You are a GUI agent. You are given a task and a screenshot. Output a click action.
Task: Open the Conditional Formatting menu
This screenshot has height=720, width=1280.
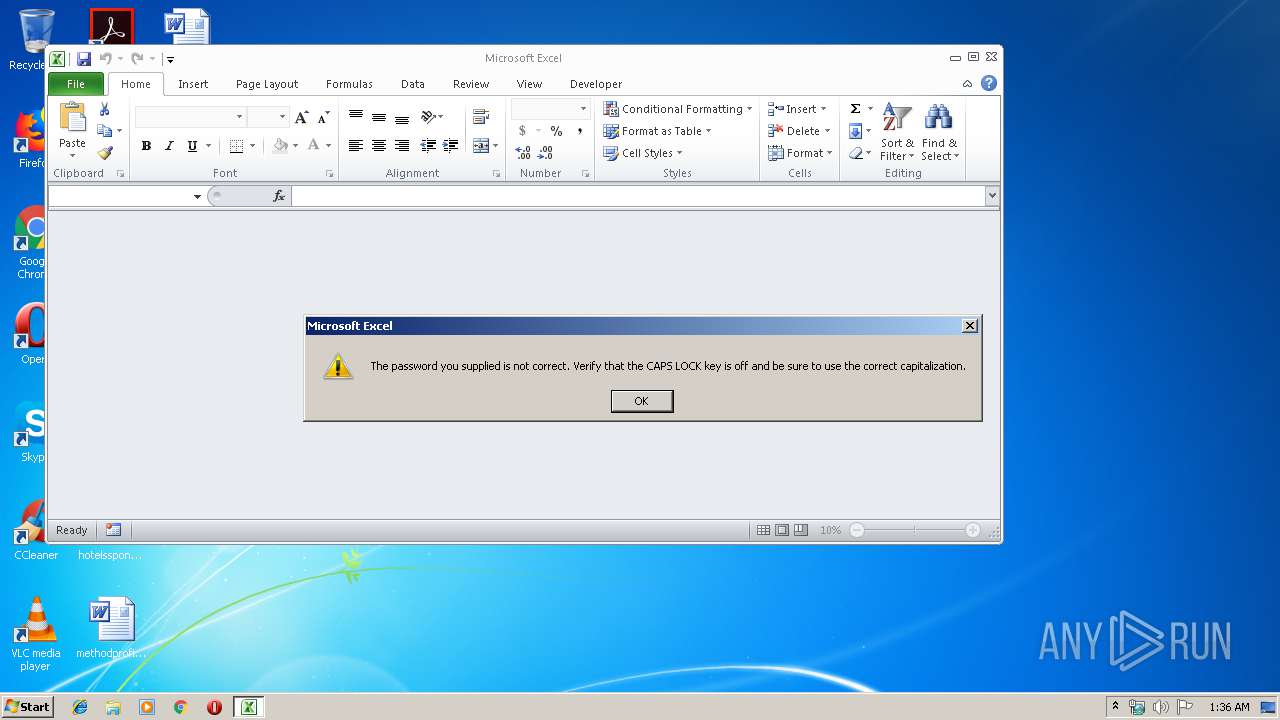tap(677, 109)
